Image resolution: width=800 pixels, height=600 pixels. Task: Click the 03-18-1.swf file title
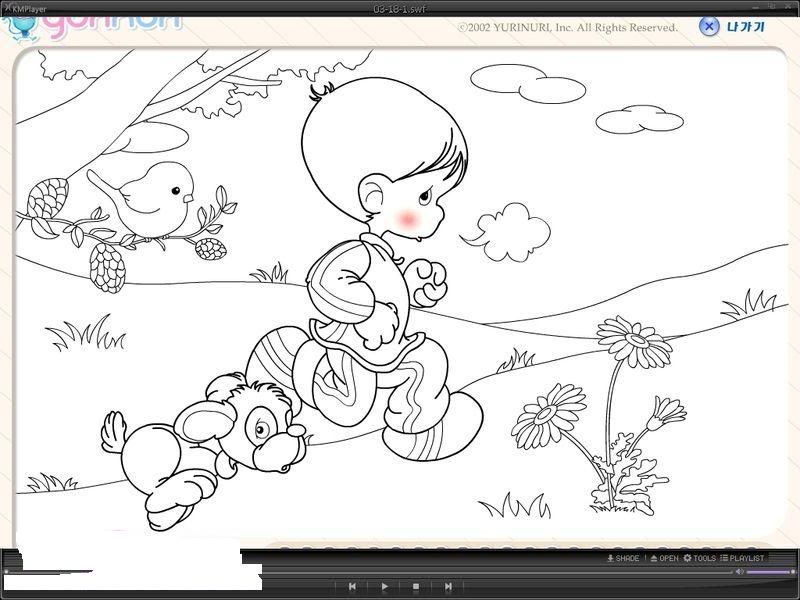point(399,9)
